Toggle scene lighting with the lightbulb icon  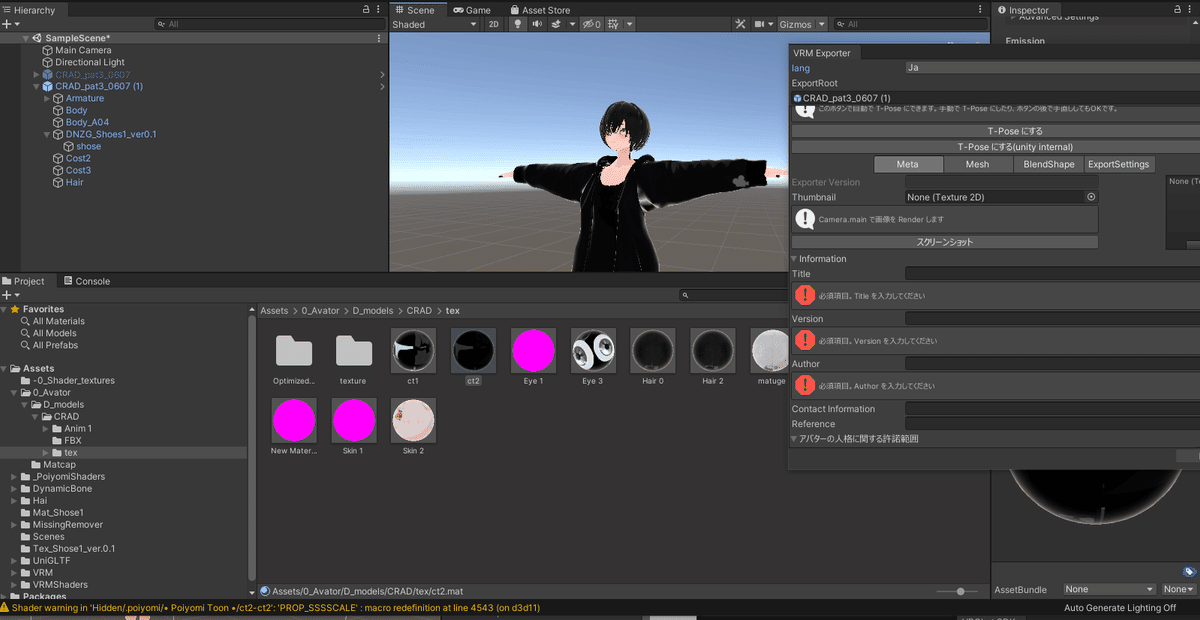(x=518, y=24)
